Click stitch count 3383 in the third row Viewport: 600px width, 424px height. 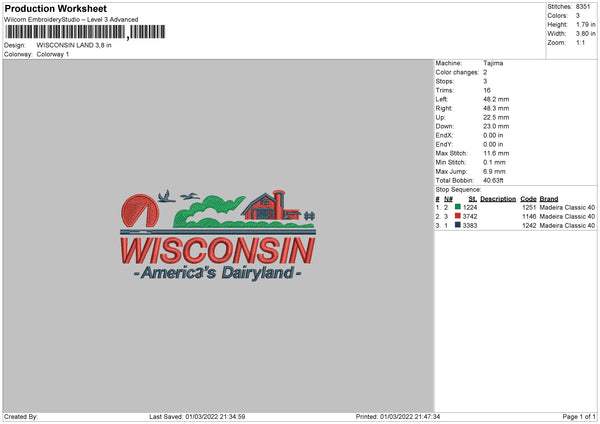pyautogui.click(x=470, y=226)
